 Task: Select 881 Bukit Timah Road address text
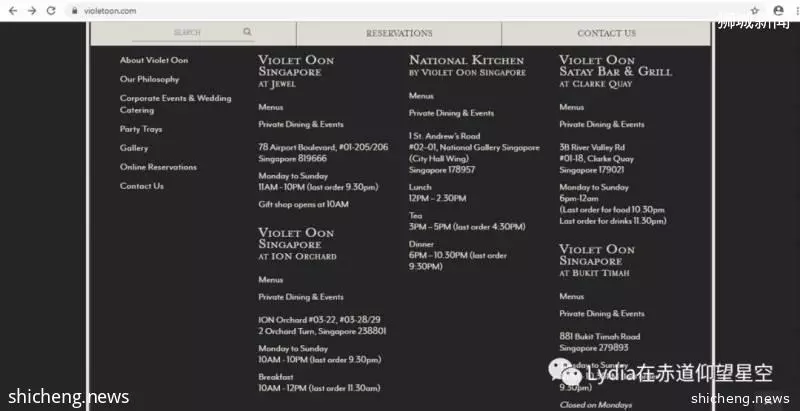pos(599,337)
